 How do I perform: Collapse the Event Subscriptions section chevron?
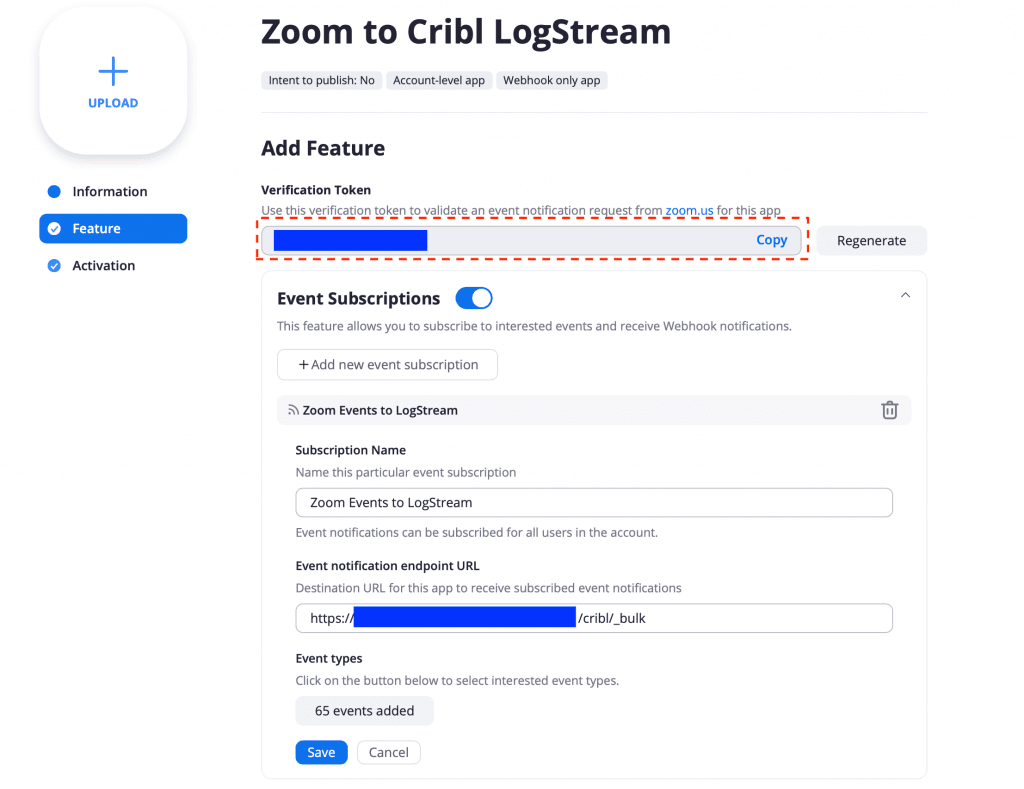[x=905, y=295]
